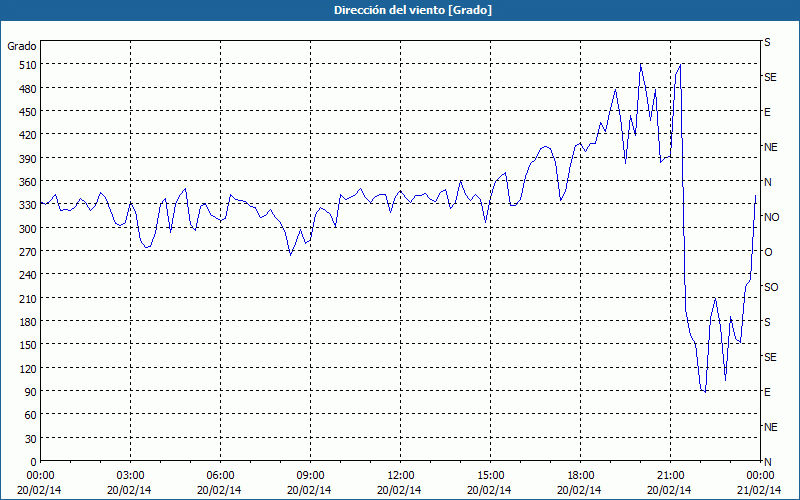
Task: Click topmost 'S' label on compass axis
Action: click(x=767, y=42)
